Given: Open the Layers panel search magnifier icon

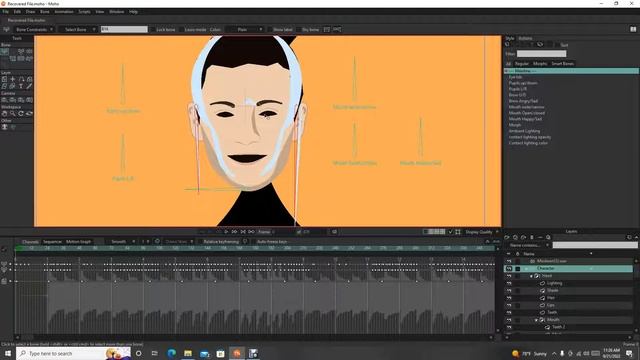Looking at the screenshot, I should click(x=549, y=237).
